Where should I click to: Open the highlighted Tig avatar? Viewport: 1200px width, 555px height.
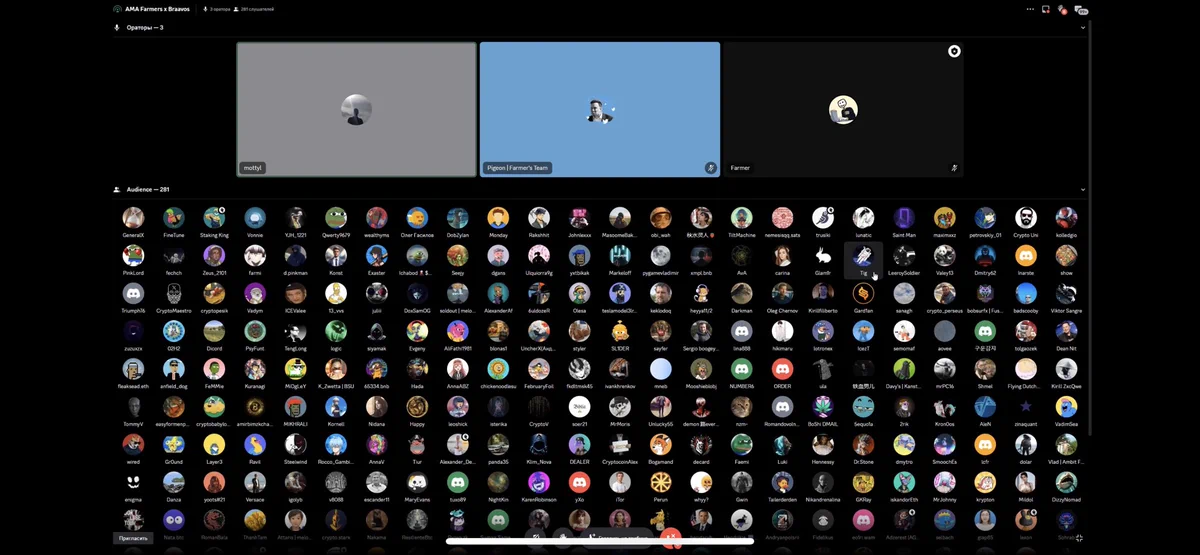point(863,256)
